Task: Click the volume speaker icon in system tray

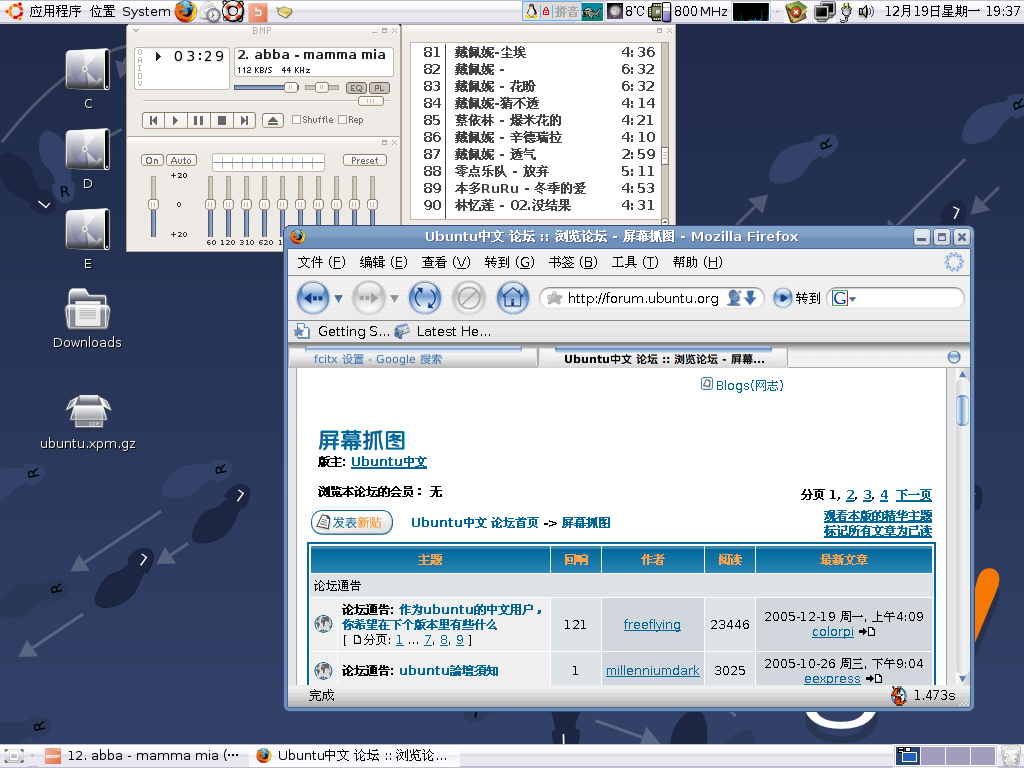Action: click(x=866, y=11)
